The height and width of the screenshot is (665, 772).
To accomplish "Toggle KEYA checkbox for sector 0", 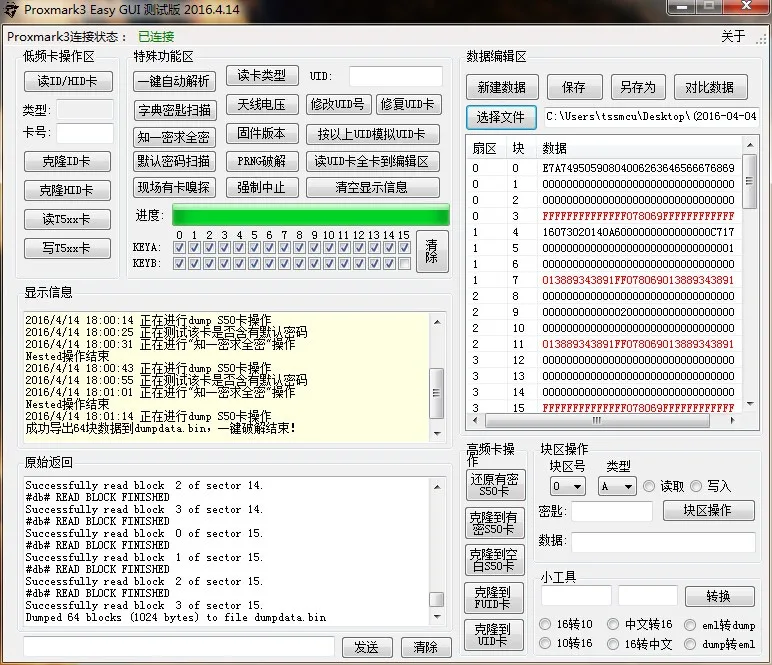I will tap(180, 248).
